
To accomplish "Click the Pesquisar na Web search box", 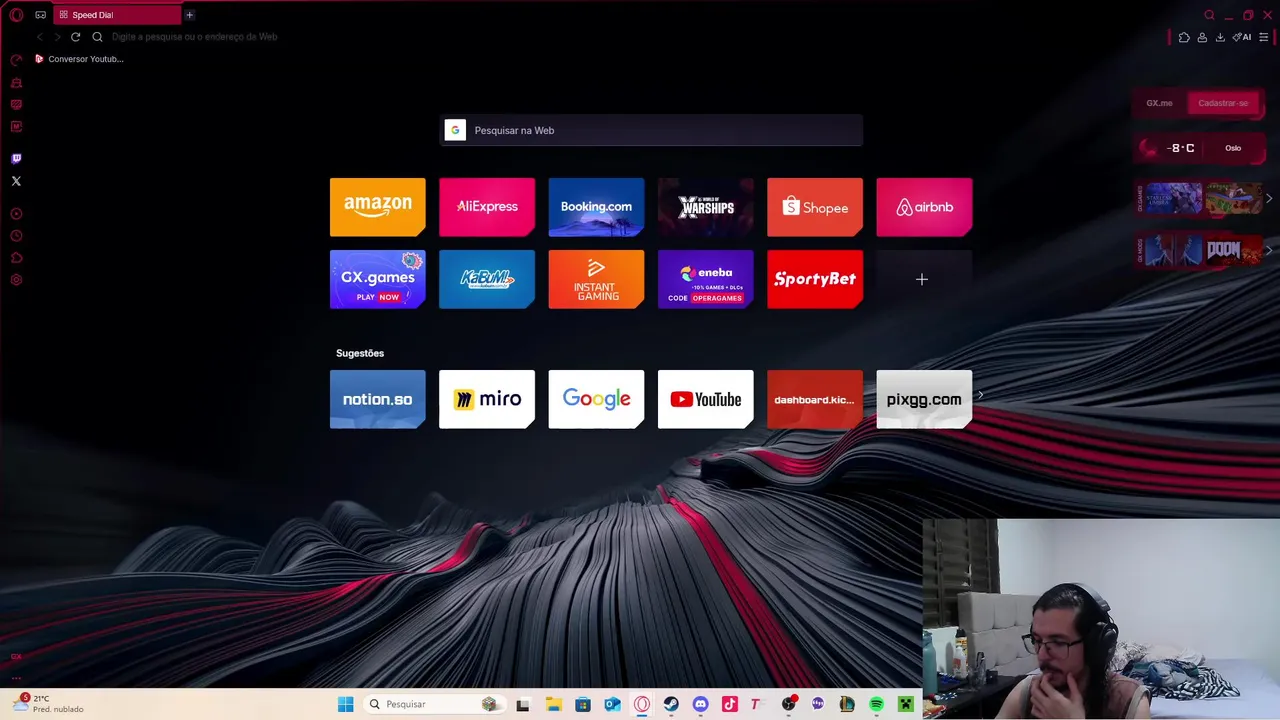I will pos(651,130).
